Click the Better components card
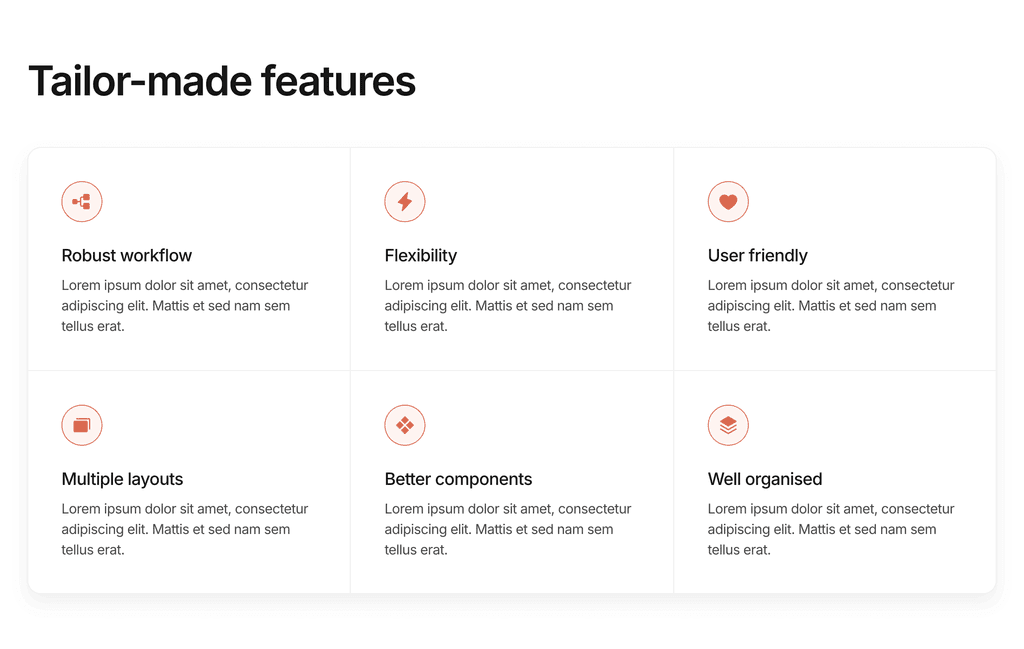 pos(511,482)
